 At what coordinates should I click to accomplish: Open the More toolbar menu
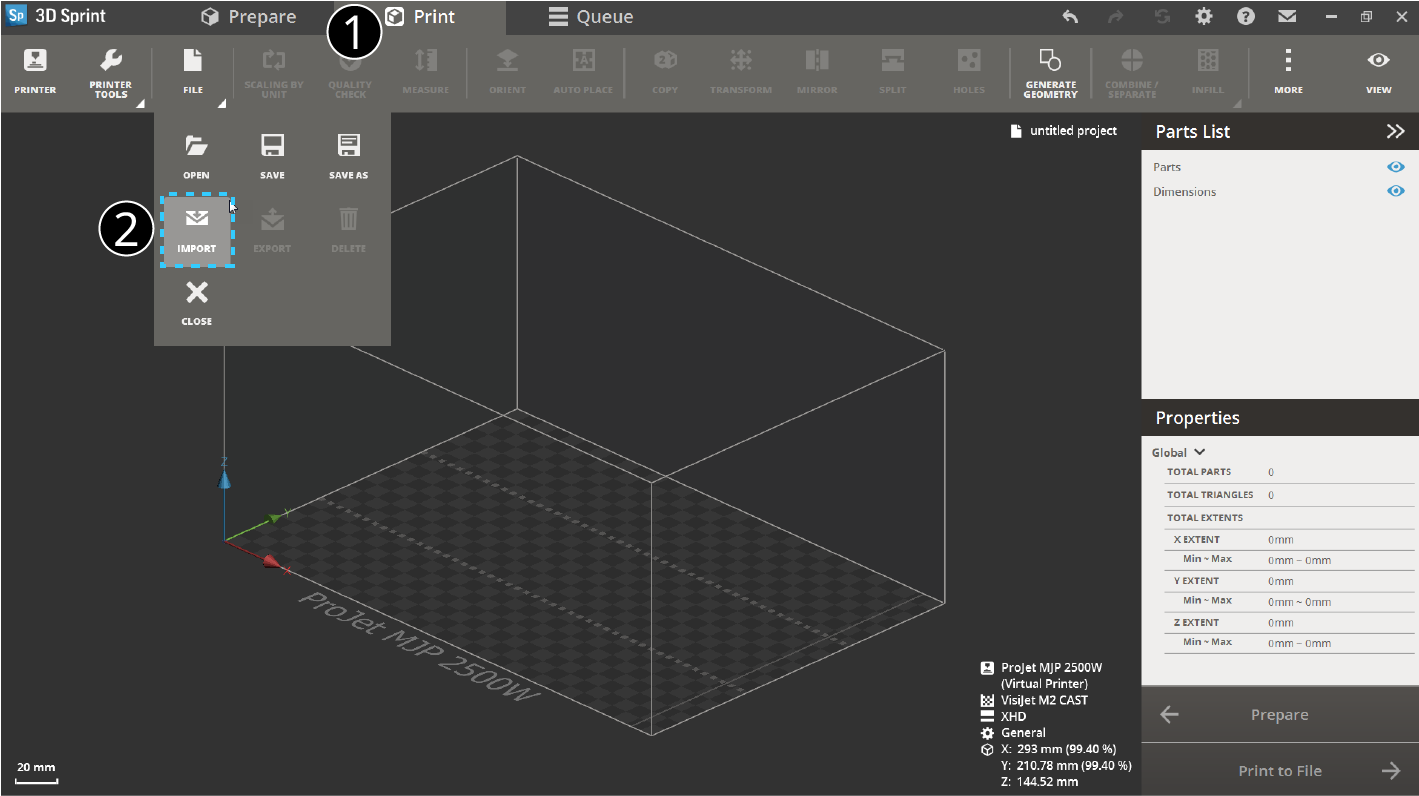click(x=1288, y=71)
